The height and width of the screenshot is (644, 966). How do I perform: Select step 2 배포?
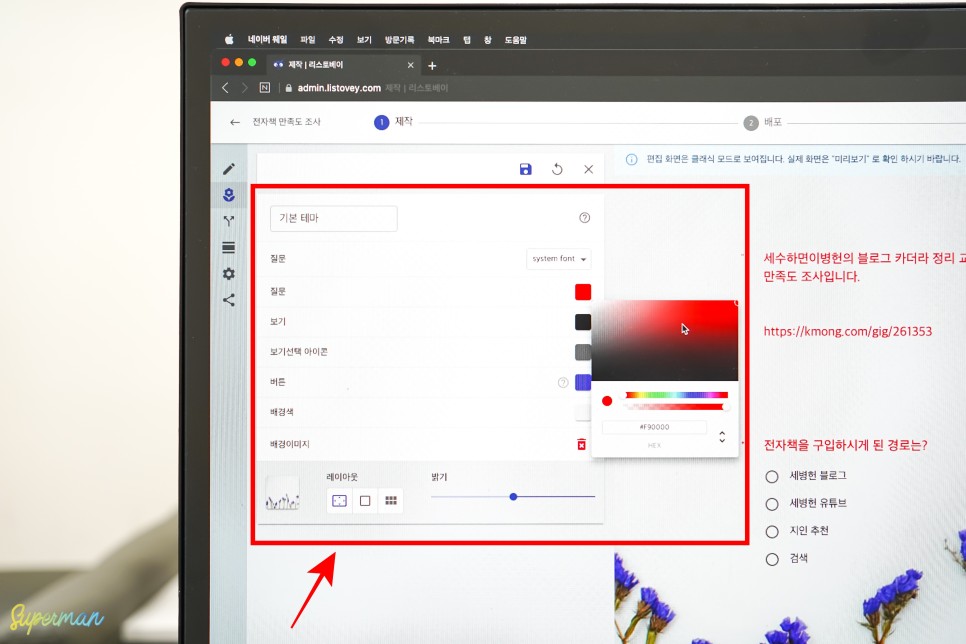763,122
